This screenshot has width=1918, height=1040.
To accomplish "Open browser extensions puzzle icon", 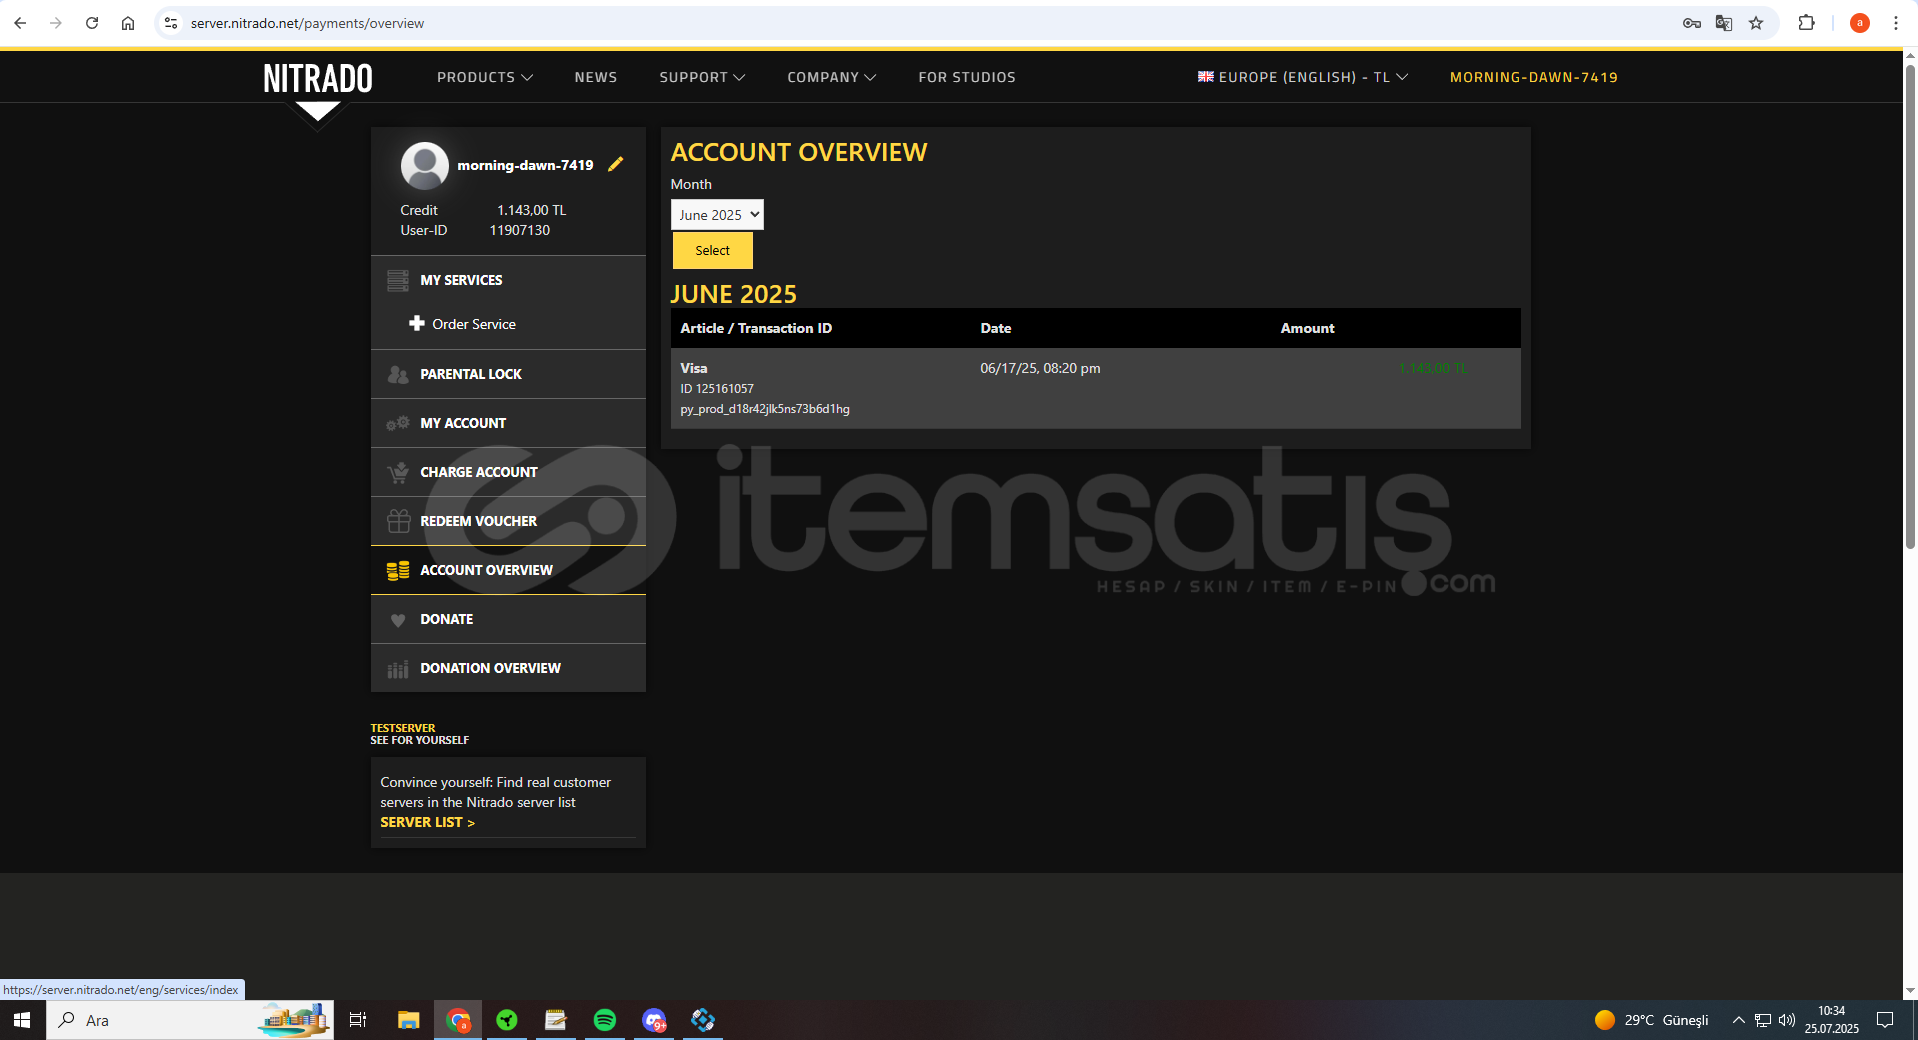I will (x=1806, y=23).
